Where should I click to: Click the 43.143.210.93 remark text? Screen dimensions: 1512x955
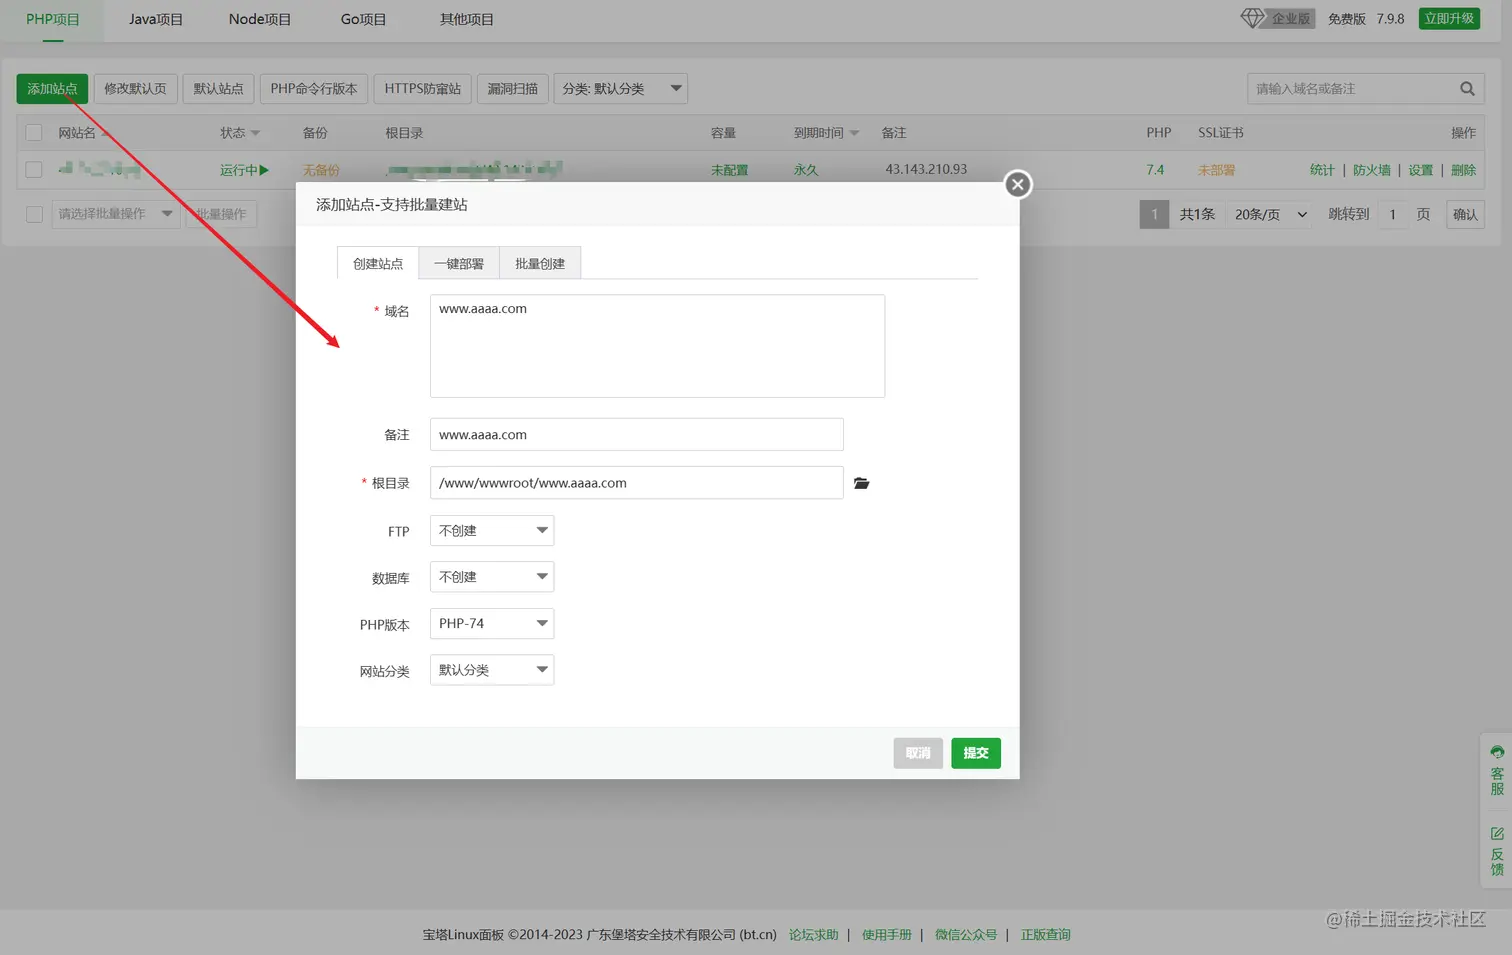pos(926,169)
